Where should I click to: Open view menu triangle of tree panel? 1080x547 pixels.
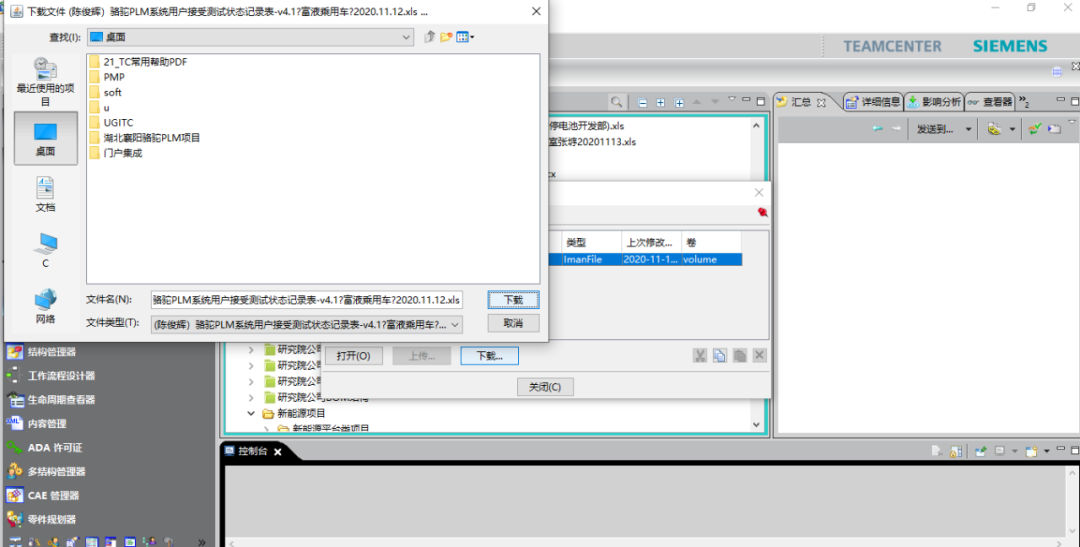[x=731, y=100]
